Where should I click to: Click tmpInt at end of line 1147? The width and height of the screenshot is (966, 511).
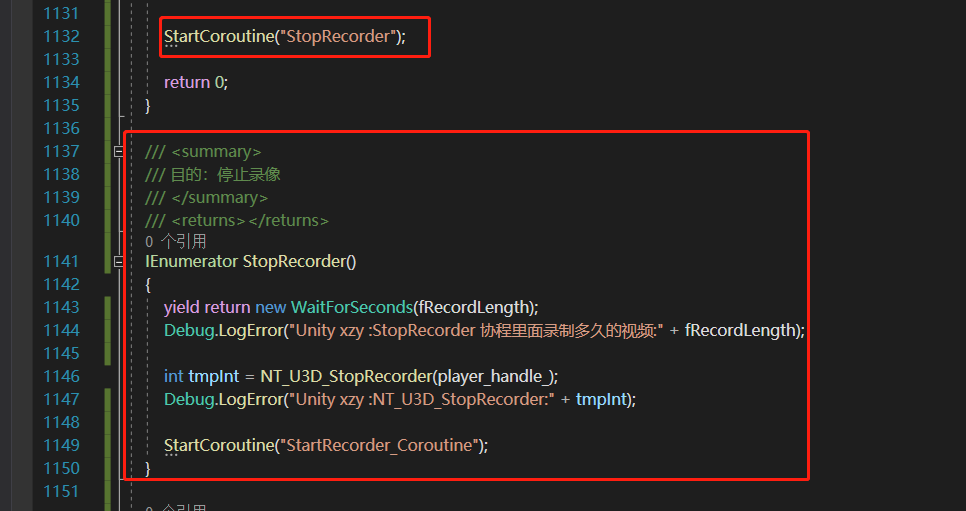(x=601, y=399)
